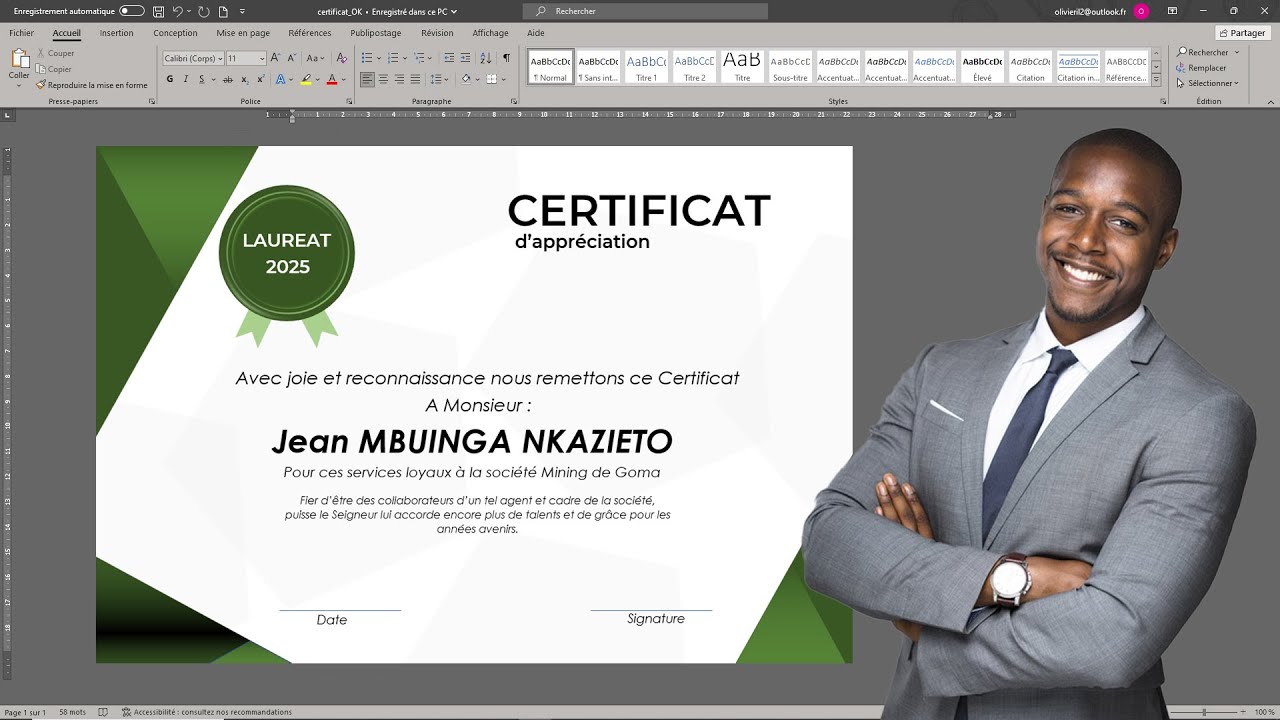Apply the Citation style

click(x=1030, y=67)
